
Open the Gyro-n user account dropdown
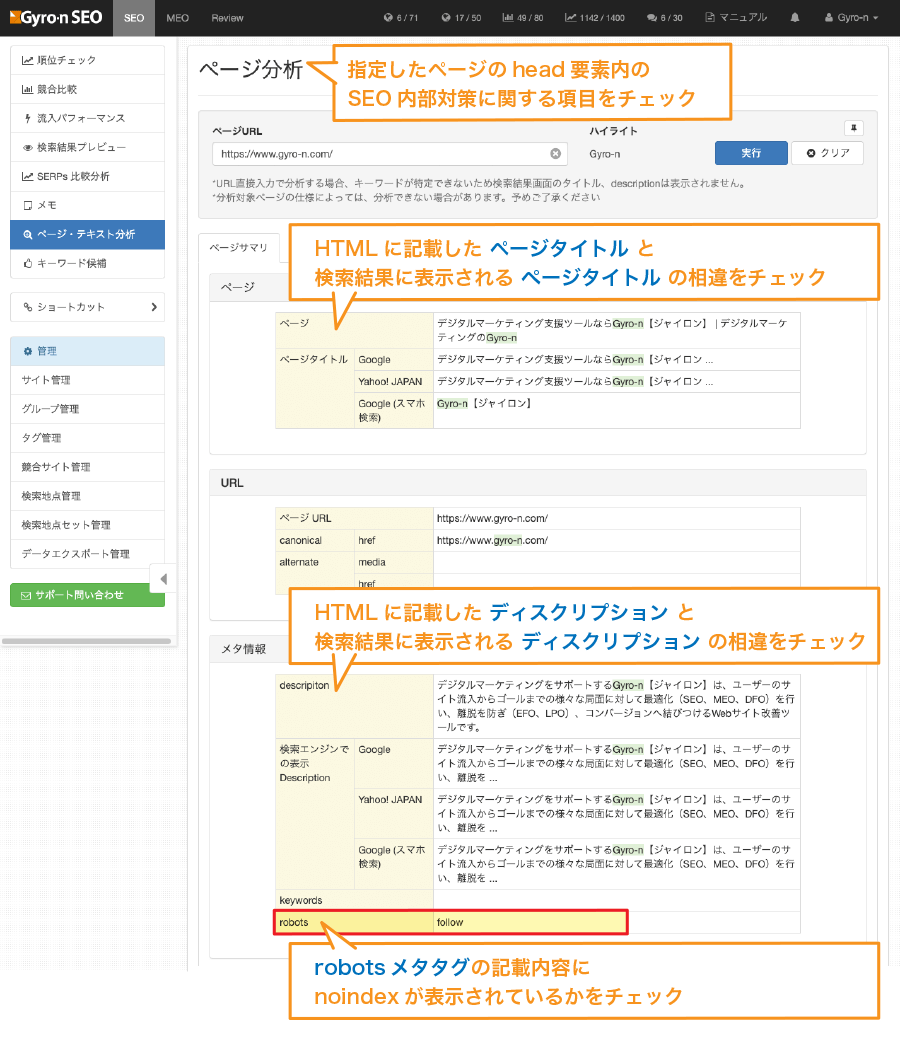point(851,17)
